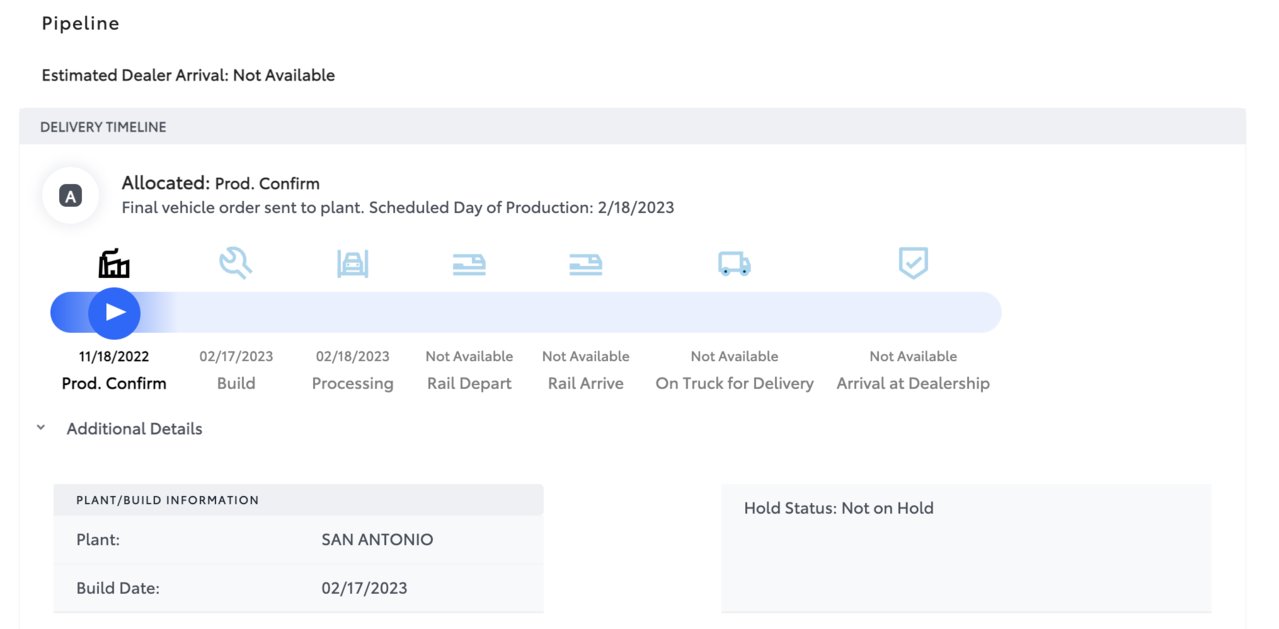
Task: Click the delivery truck icon
Action: click(x=734, y=264)
